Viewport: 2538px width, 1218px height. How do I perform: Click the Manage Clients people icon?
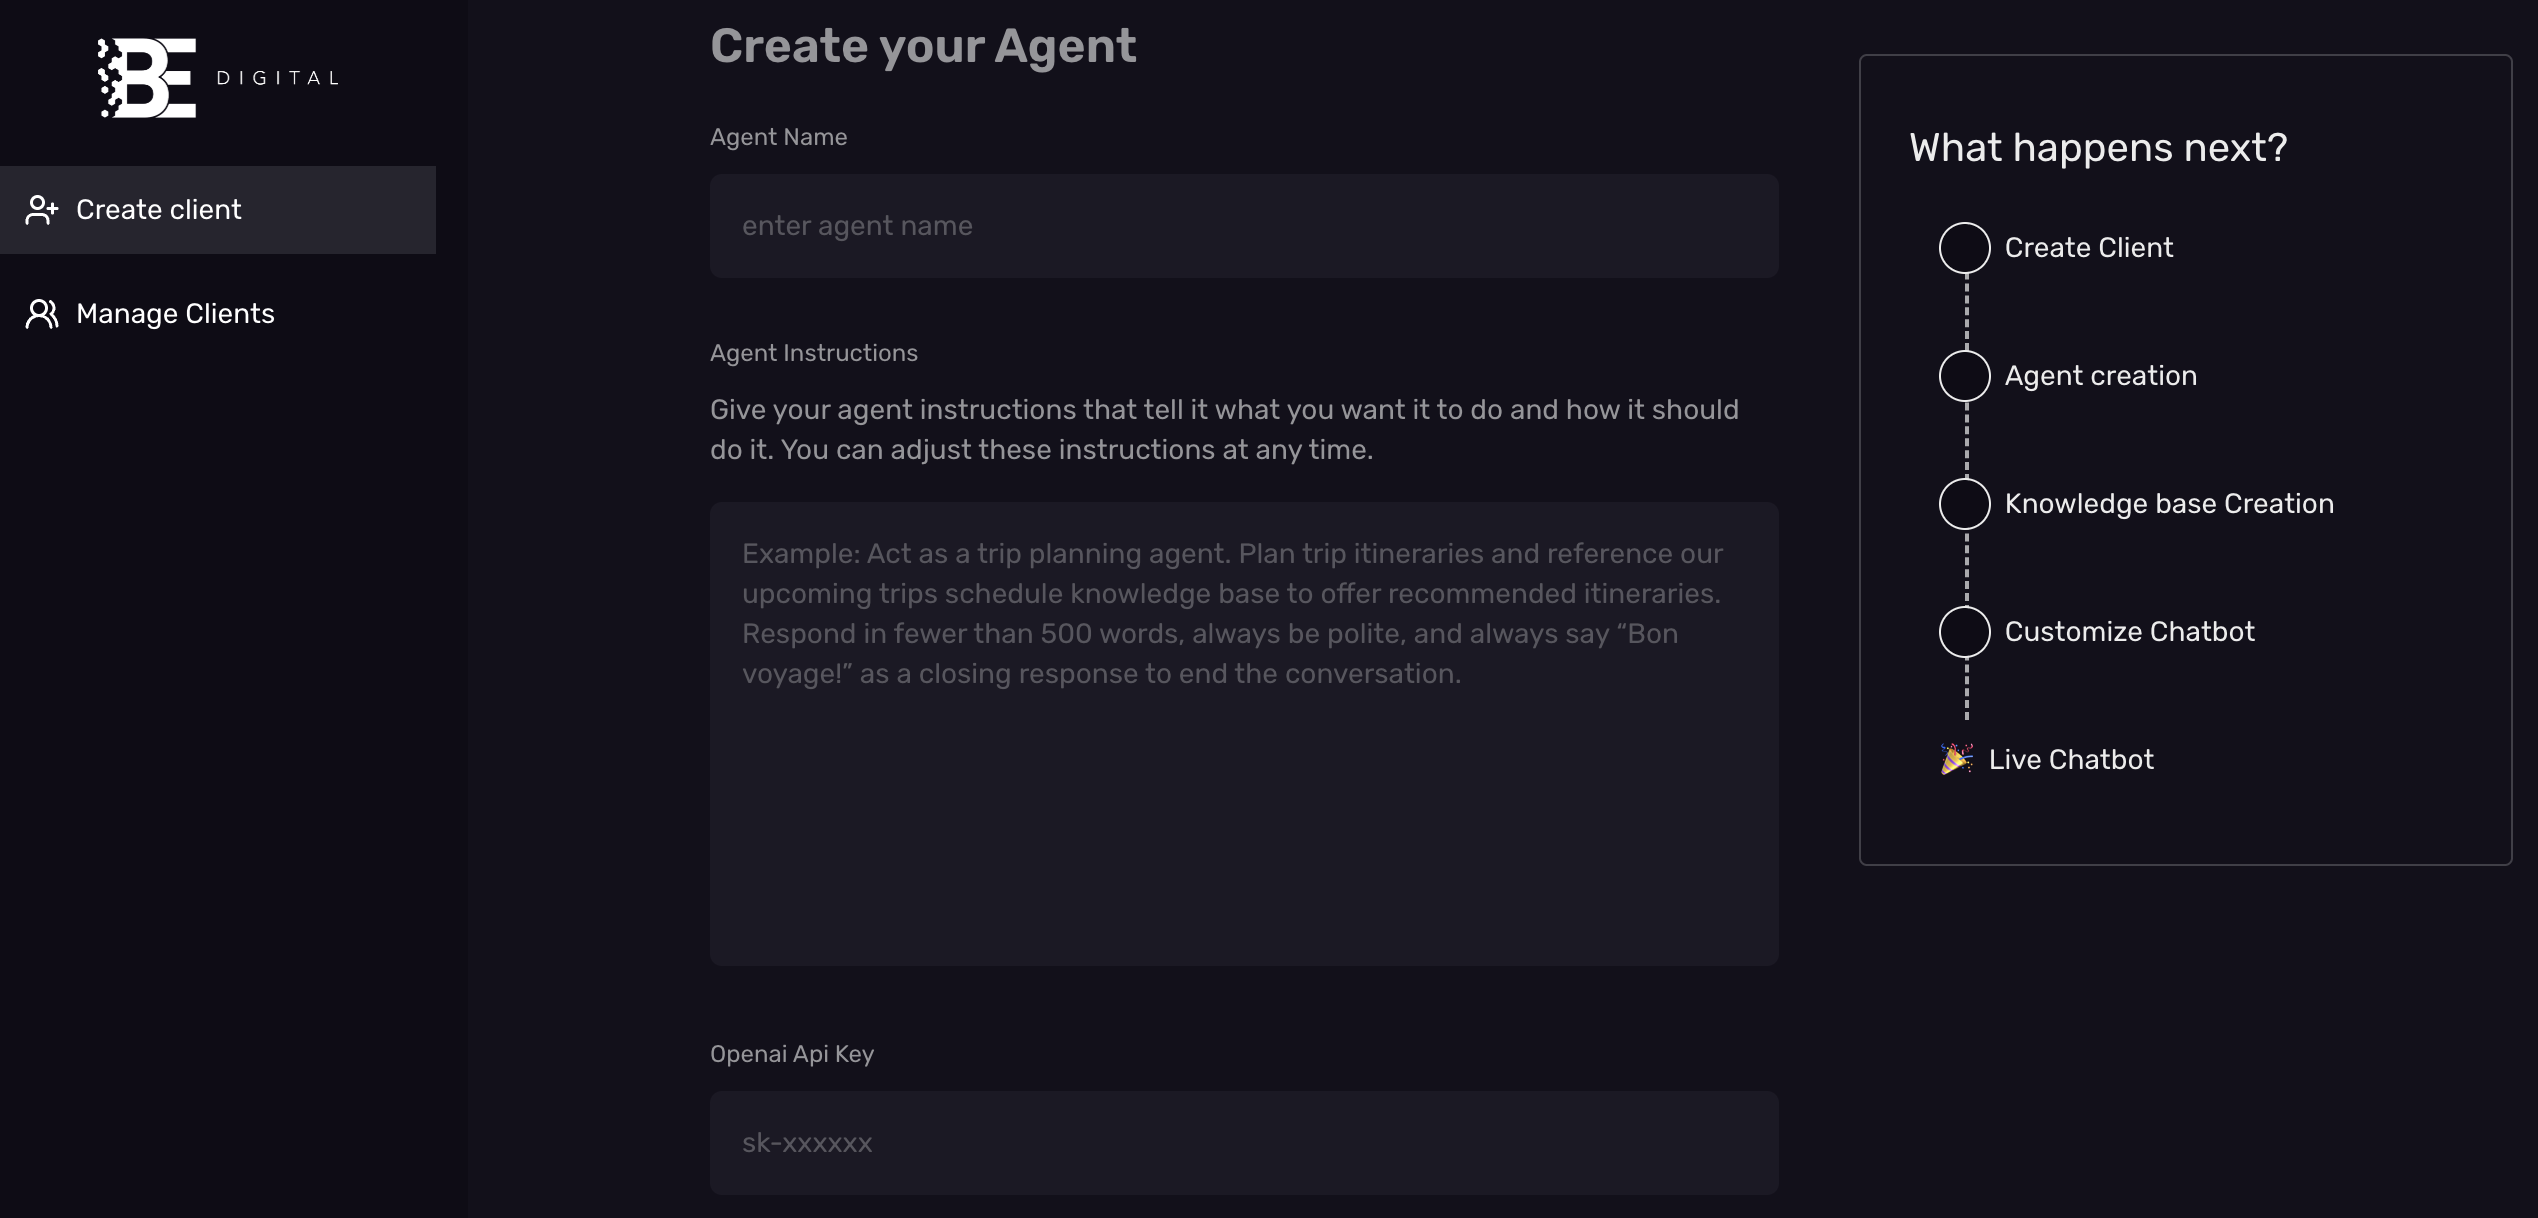[x=42, y=314]
